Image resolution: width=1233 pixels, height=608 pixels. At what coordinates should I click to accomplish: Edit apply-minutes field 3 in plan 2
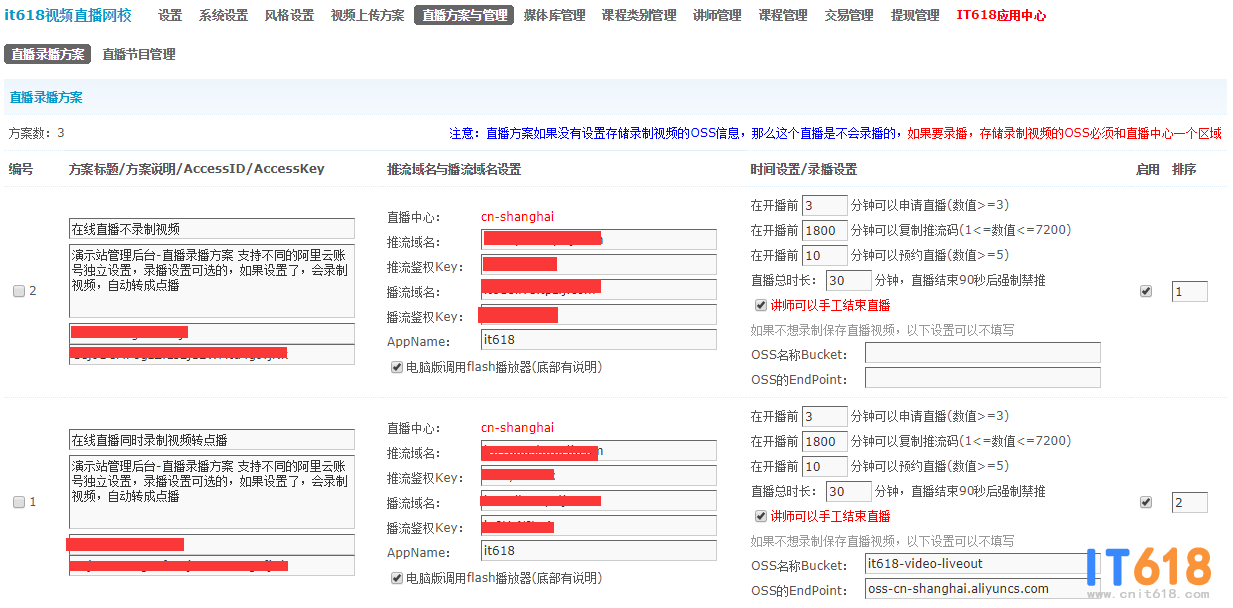click(x=825, y=205)
